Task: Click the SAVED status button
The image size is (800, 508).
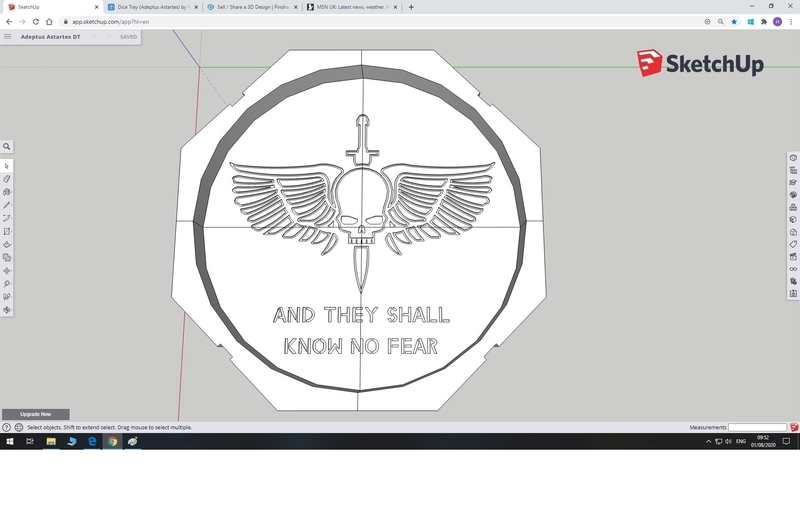Action: point(128,37)
